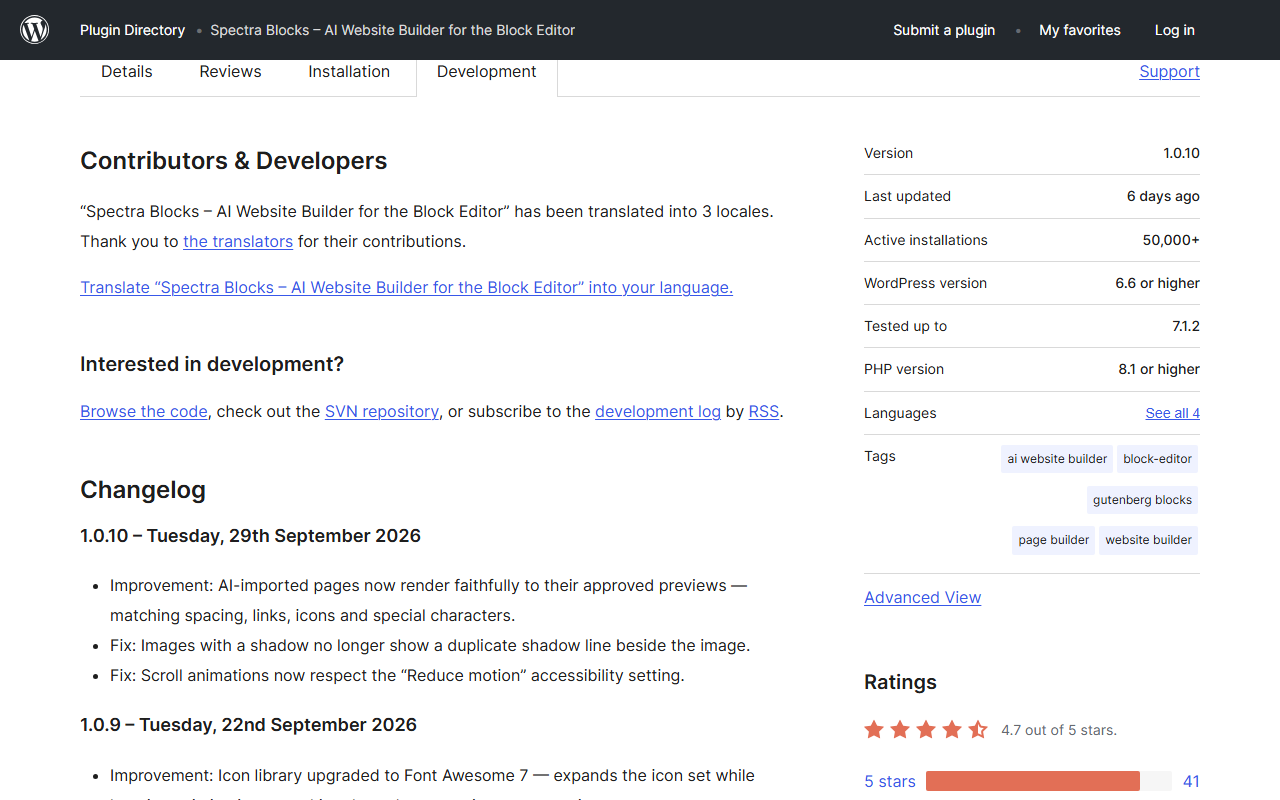Click the Spectra Blocks breadcrumb title
Screen dimensions: 1280x800
pyautogui.click(x=393, y=30)
